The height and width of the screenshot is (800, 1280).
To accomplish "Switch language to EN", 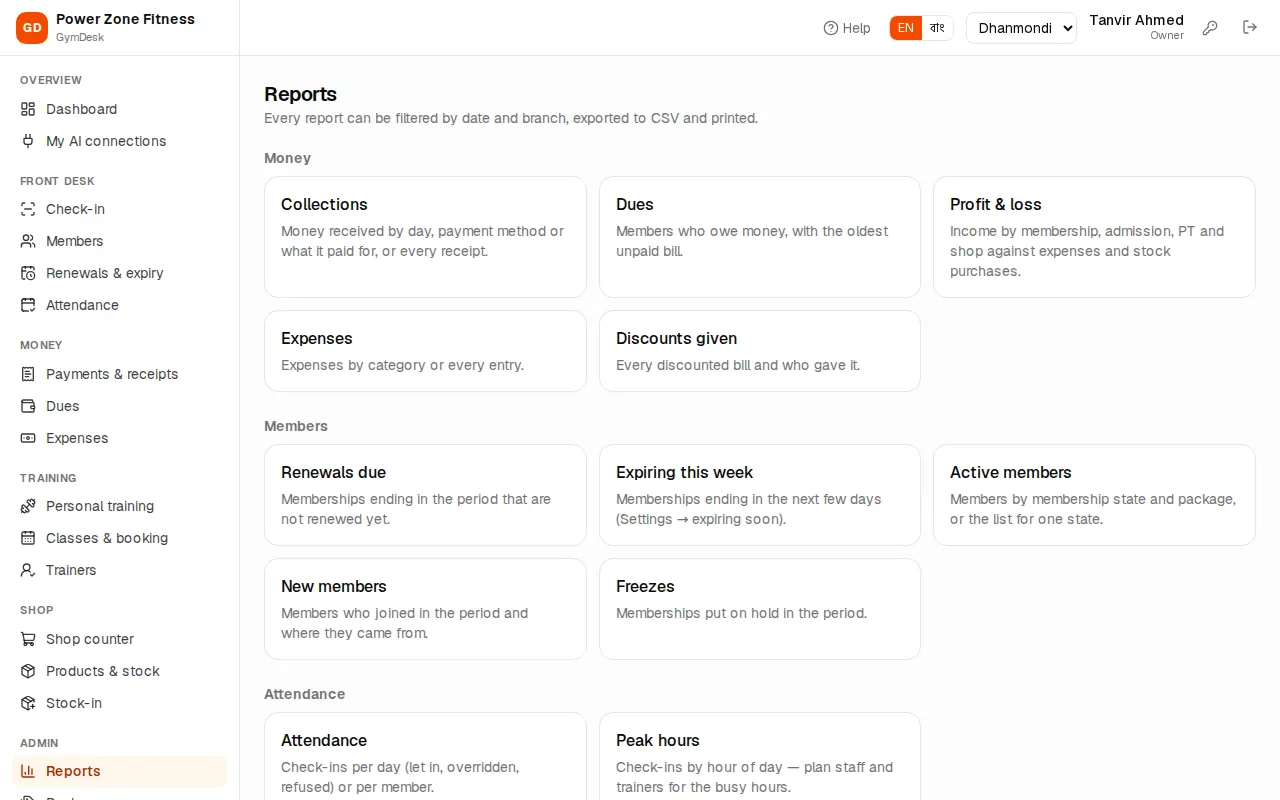I will coord(905,28).
